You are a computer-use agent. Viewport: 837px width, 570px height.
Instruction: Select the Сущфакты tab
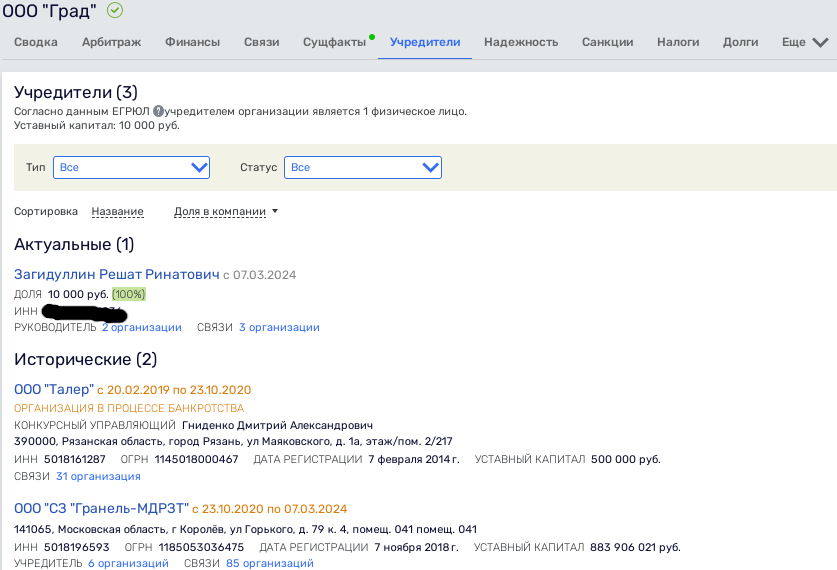334,43
